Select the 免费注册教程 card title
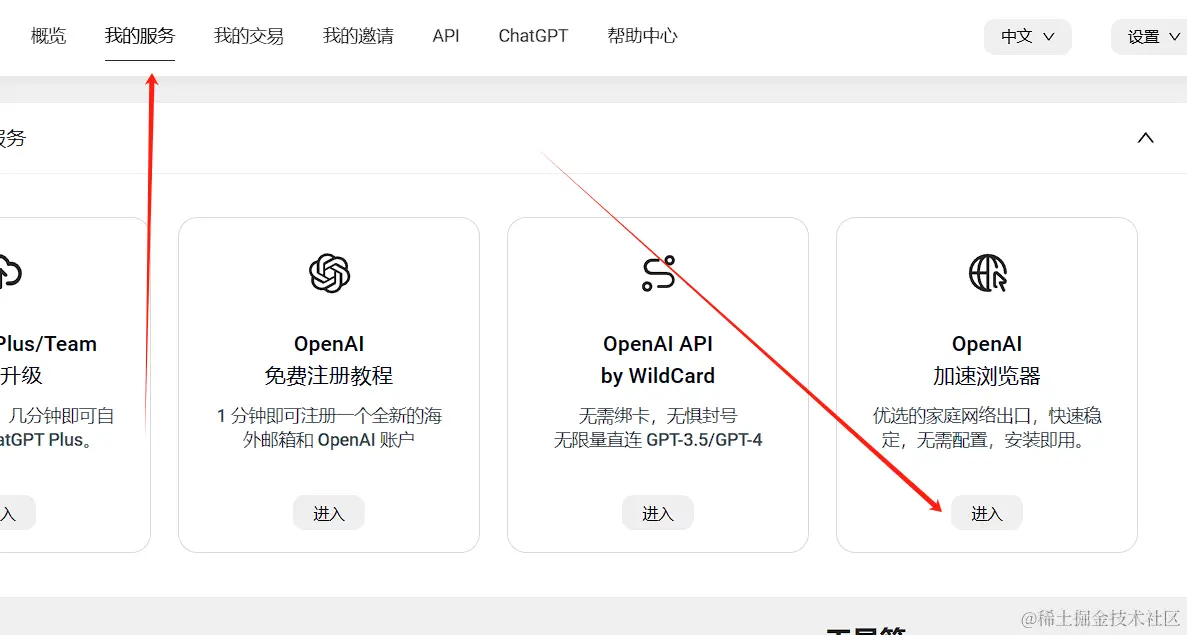Viewport: 1187px width, 635px height. (329, 375)
